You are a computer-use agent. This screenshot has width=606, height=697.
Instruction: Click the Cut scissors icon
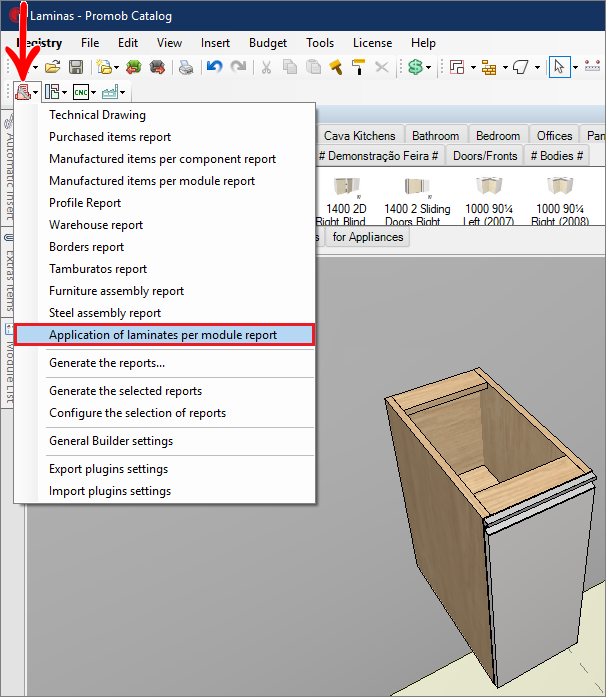pos(266,67)
